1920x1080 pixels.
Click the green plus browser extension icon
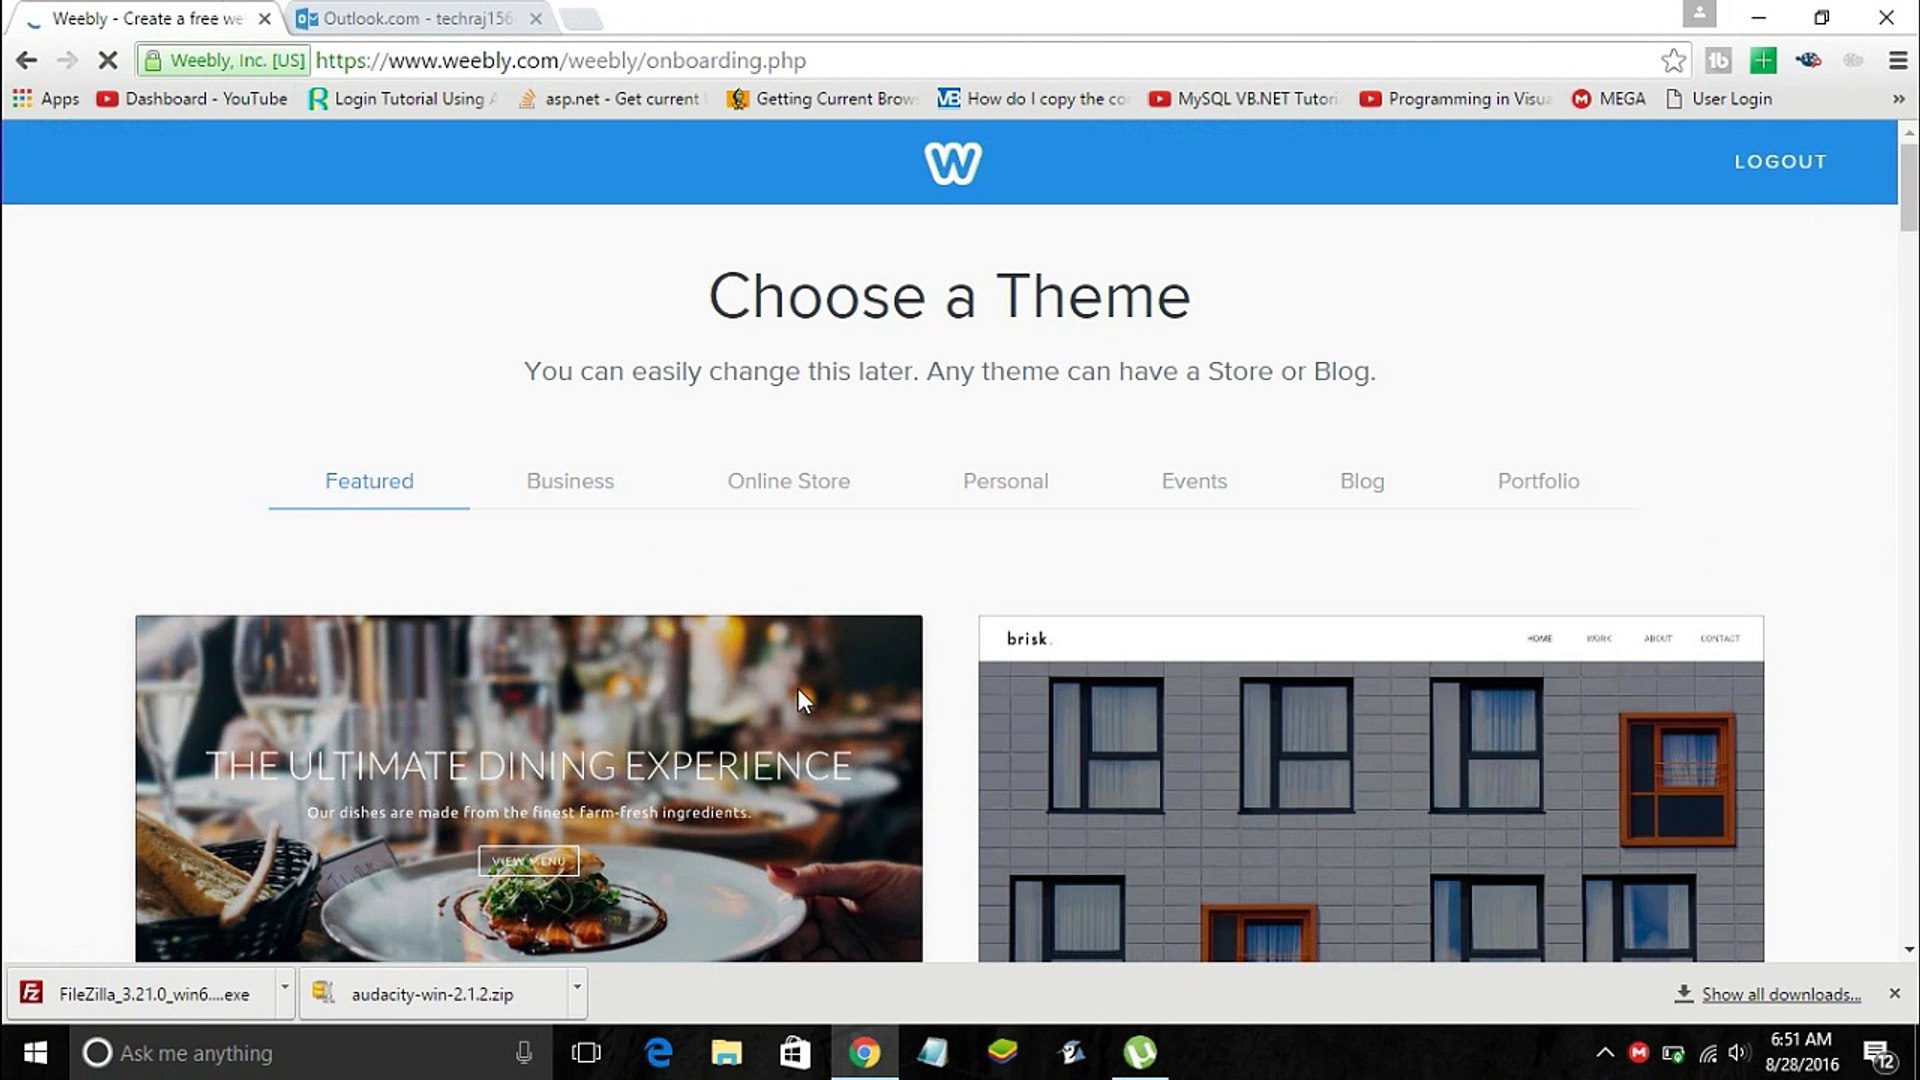tap(1762, 60)
